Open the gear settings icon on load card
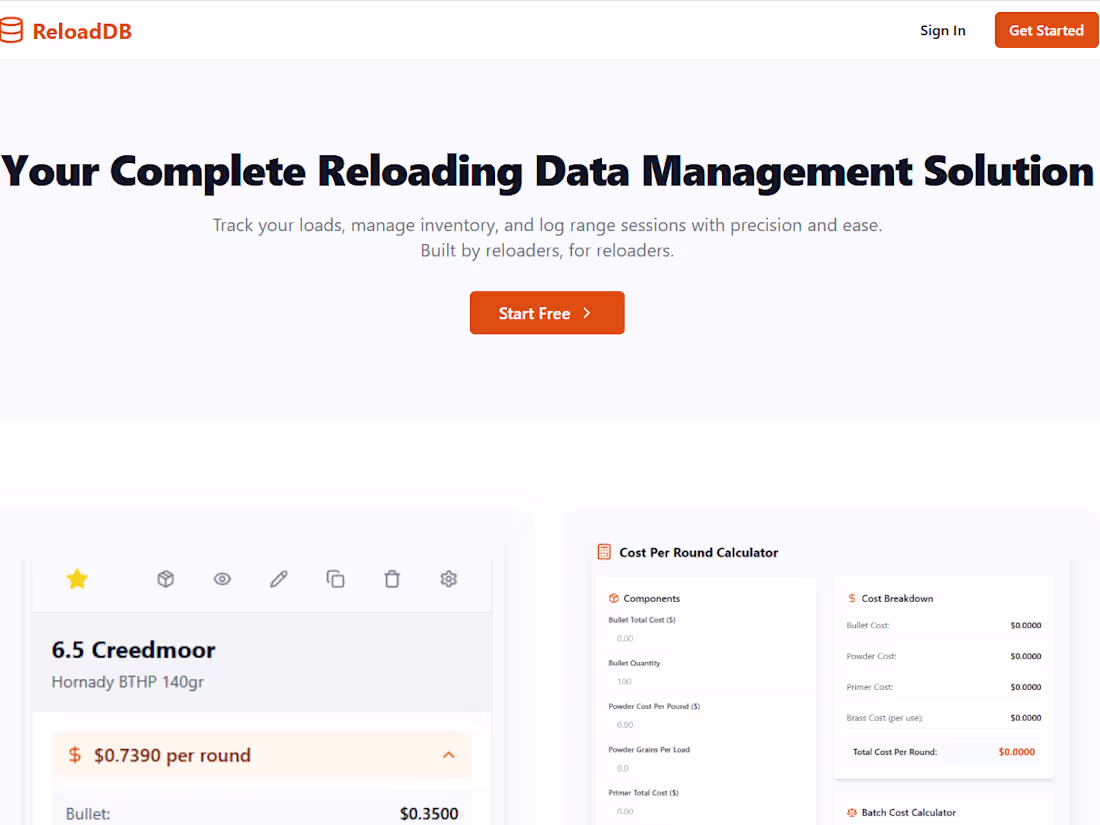Screen dimensions: 1100x825 click(448, 578)
